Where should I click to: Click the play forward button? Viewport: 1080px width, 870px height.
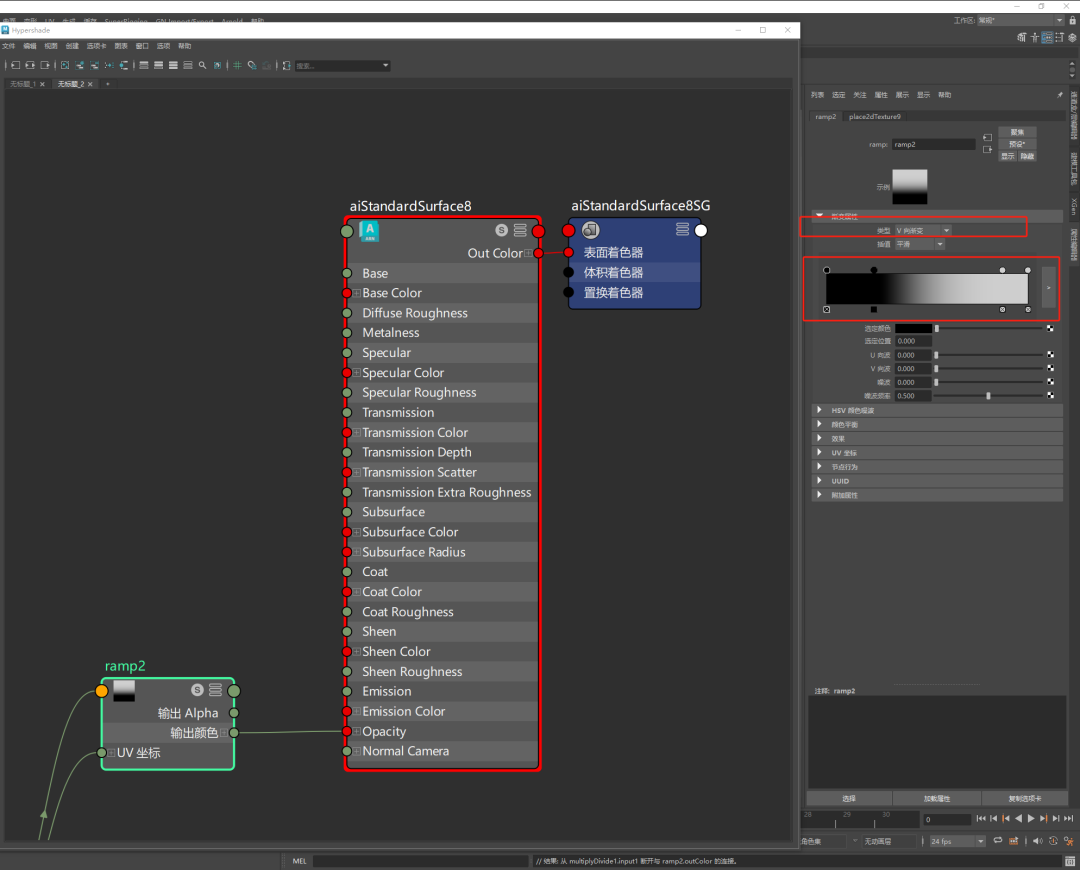pyautogui.click(x=1031, y=818)
